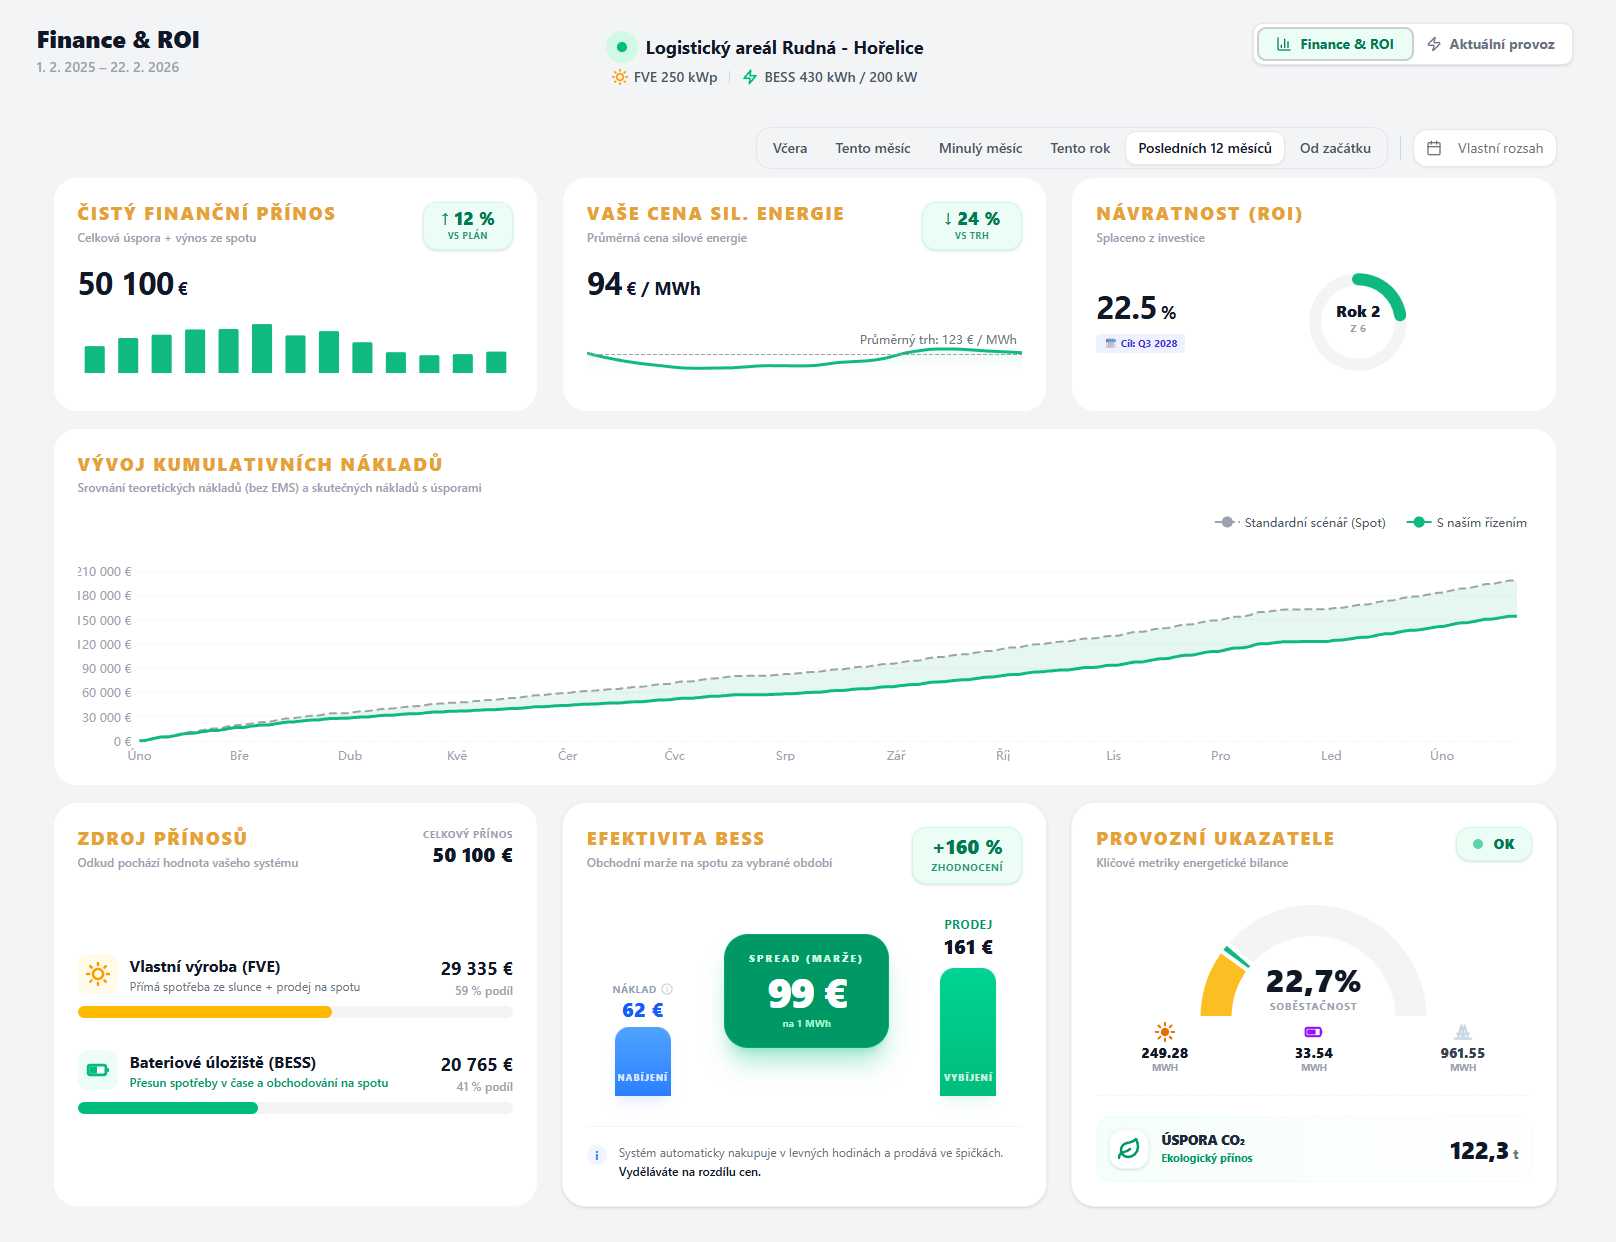
Task: Click the yellow FVE share progress bar
Action: tap(205, 1012)
